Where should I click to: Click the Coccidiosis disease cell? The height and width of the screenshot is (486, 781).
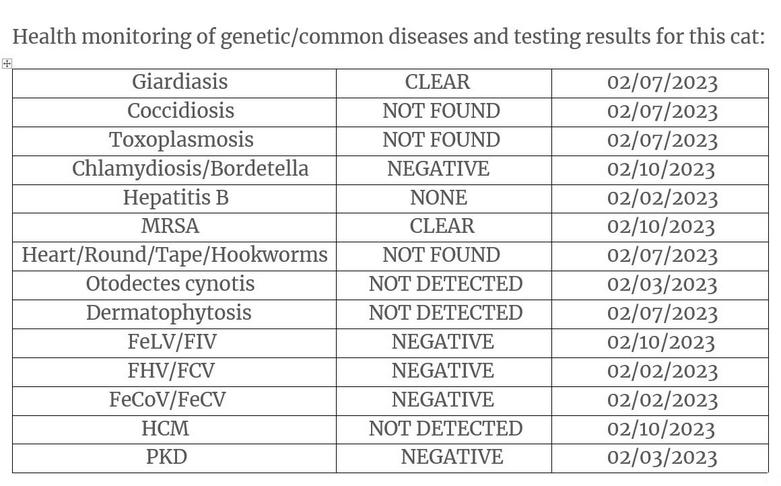[174, 112]
